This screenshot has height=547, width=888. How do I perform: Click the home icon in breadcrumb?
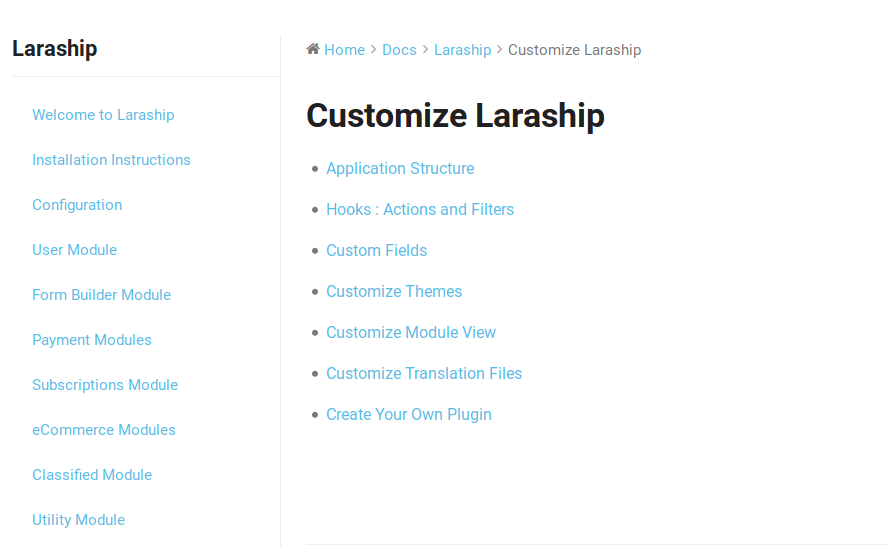coord(313,49)
